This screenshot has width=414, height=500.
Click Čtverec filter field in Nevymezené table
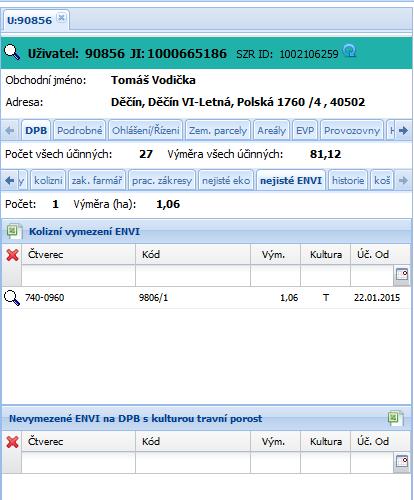(79, 463)
